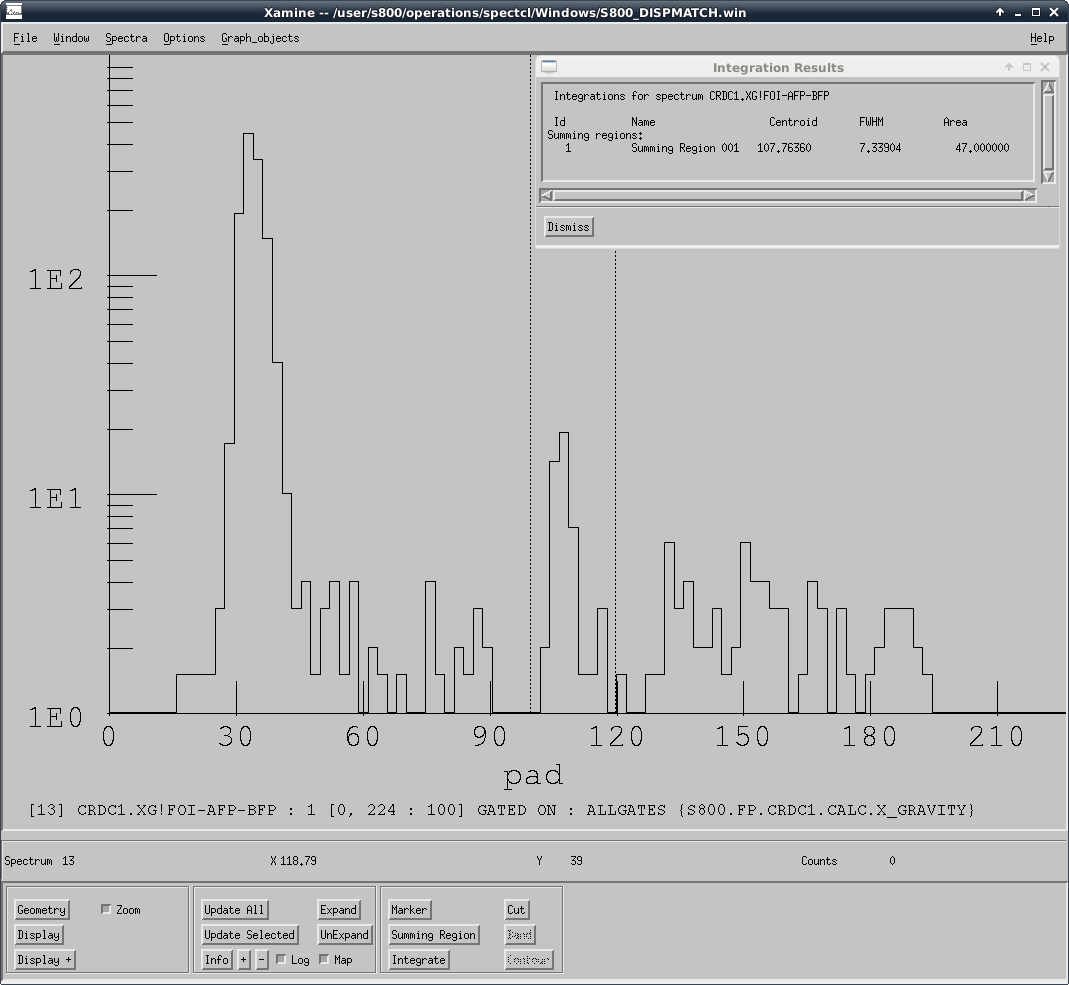Open the Graph_objects menu

pos(260,38)
